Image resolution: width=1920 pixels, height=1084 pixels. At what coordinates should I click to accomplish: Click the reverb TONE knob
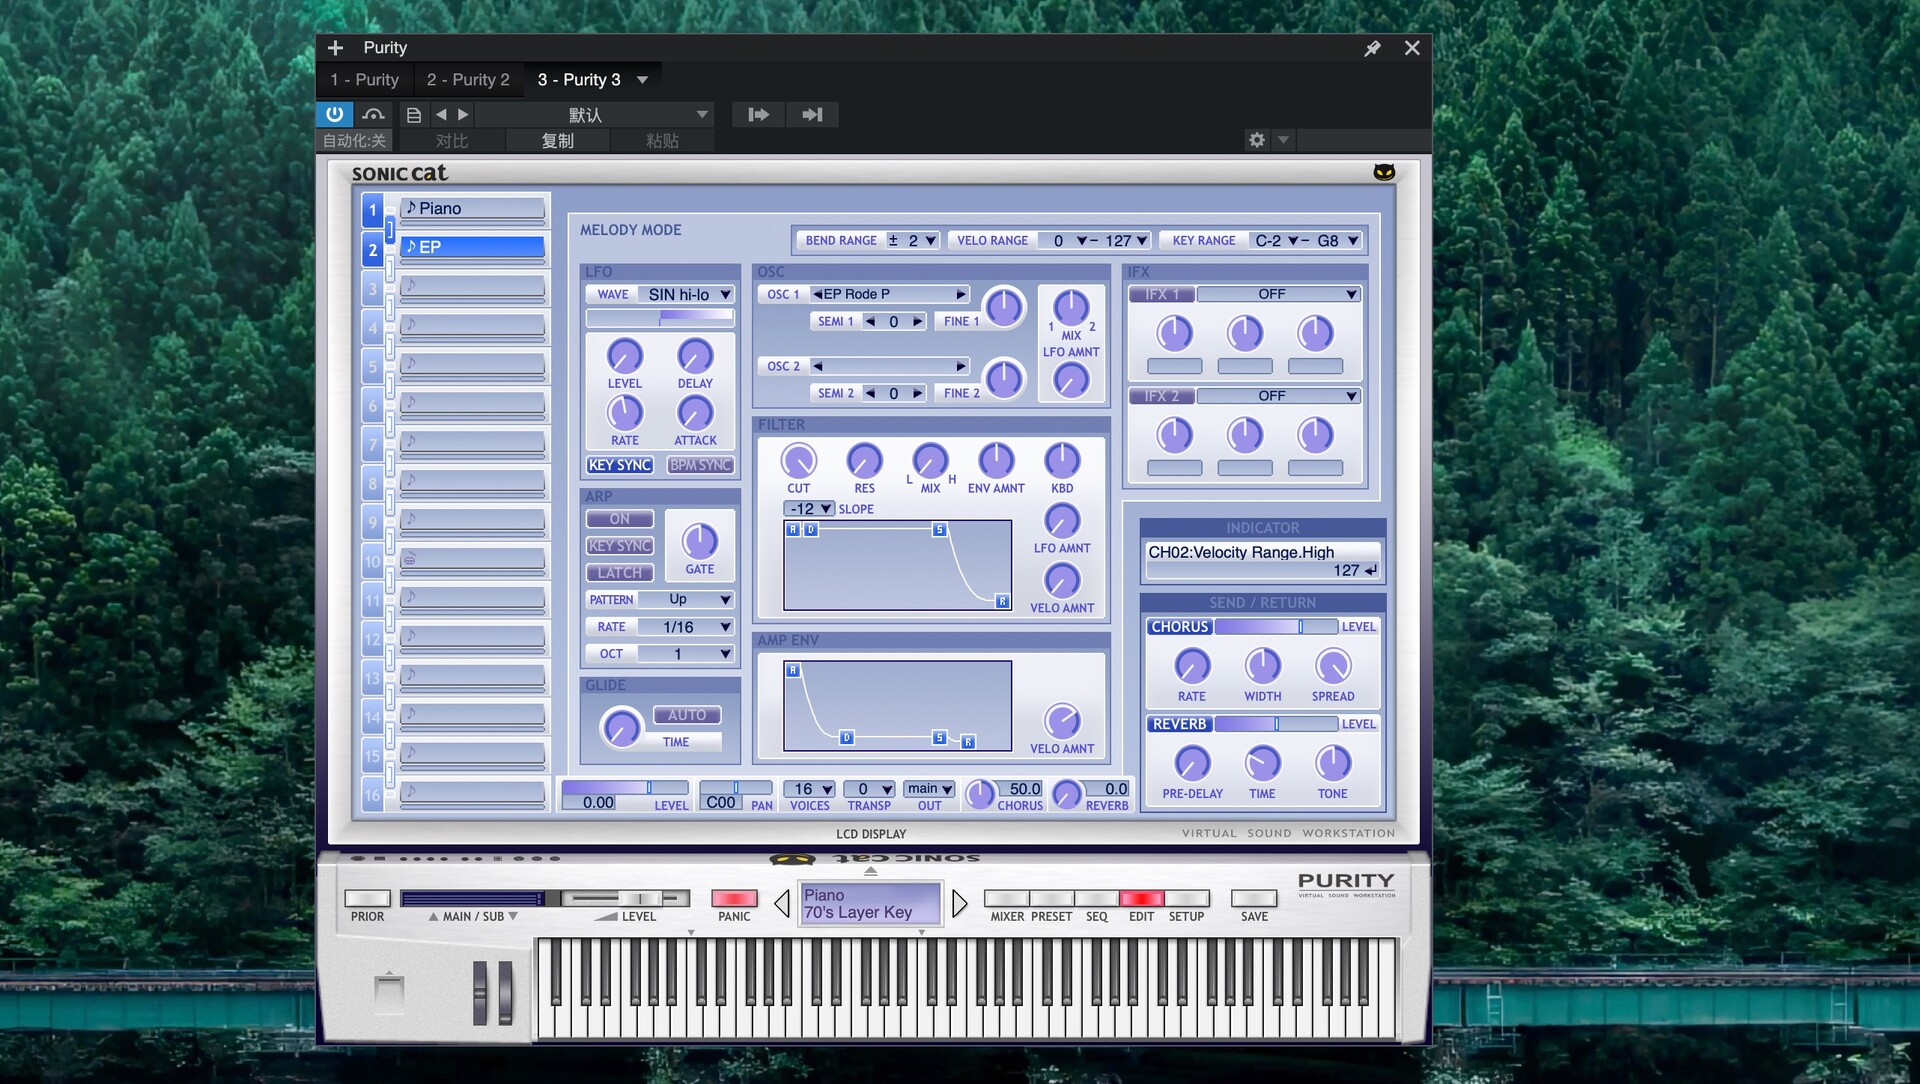click(1332, 764)
